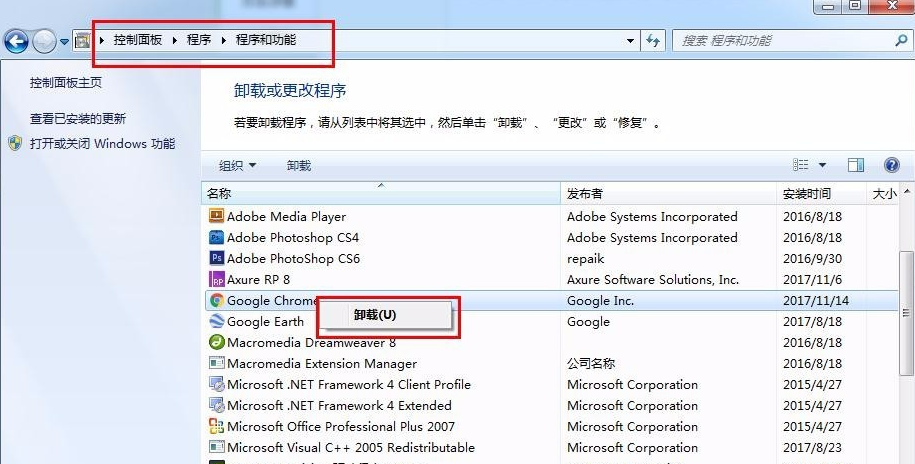The image size is (915, 464).
Task: Click 程序 in the breadcrumb path
Action: [198, 40]
